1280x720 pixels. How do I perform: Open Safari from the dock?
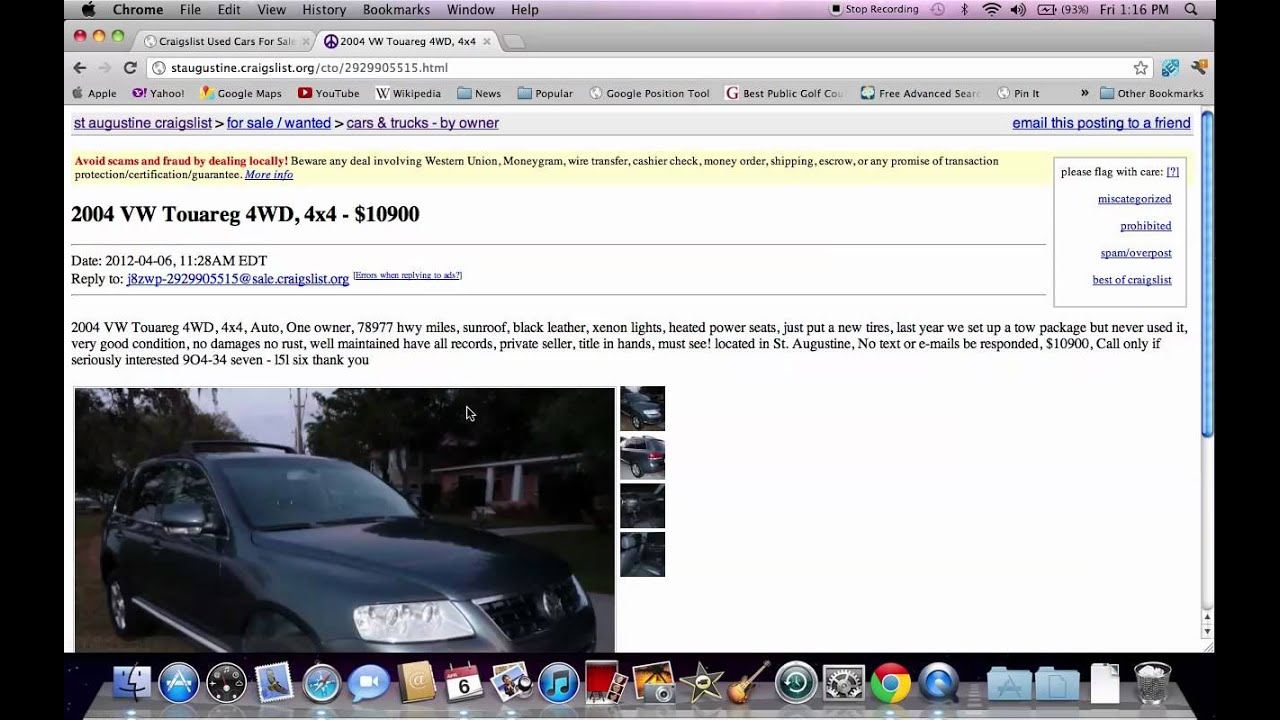[x=322, y=683]
